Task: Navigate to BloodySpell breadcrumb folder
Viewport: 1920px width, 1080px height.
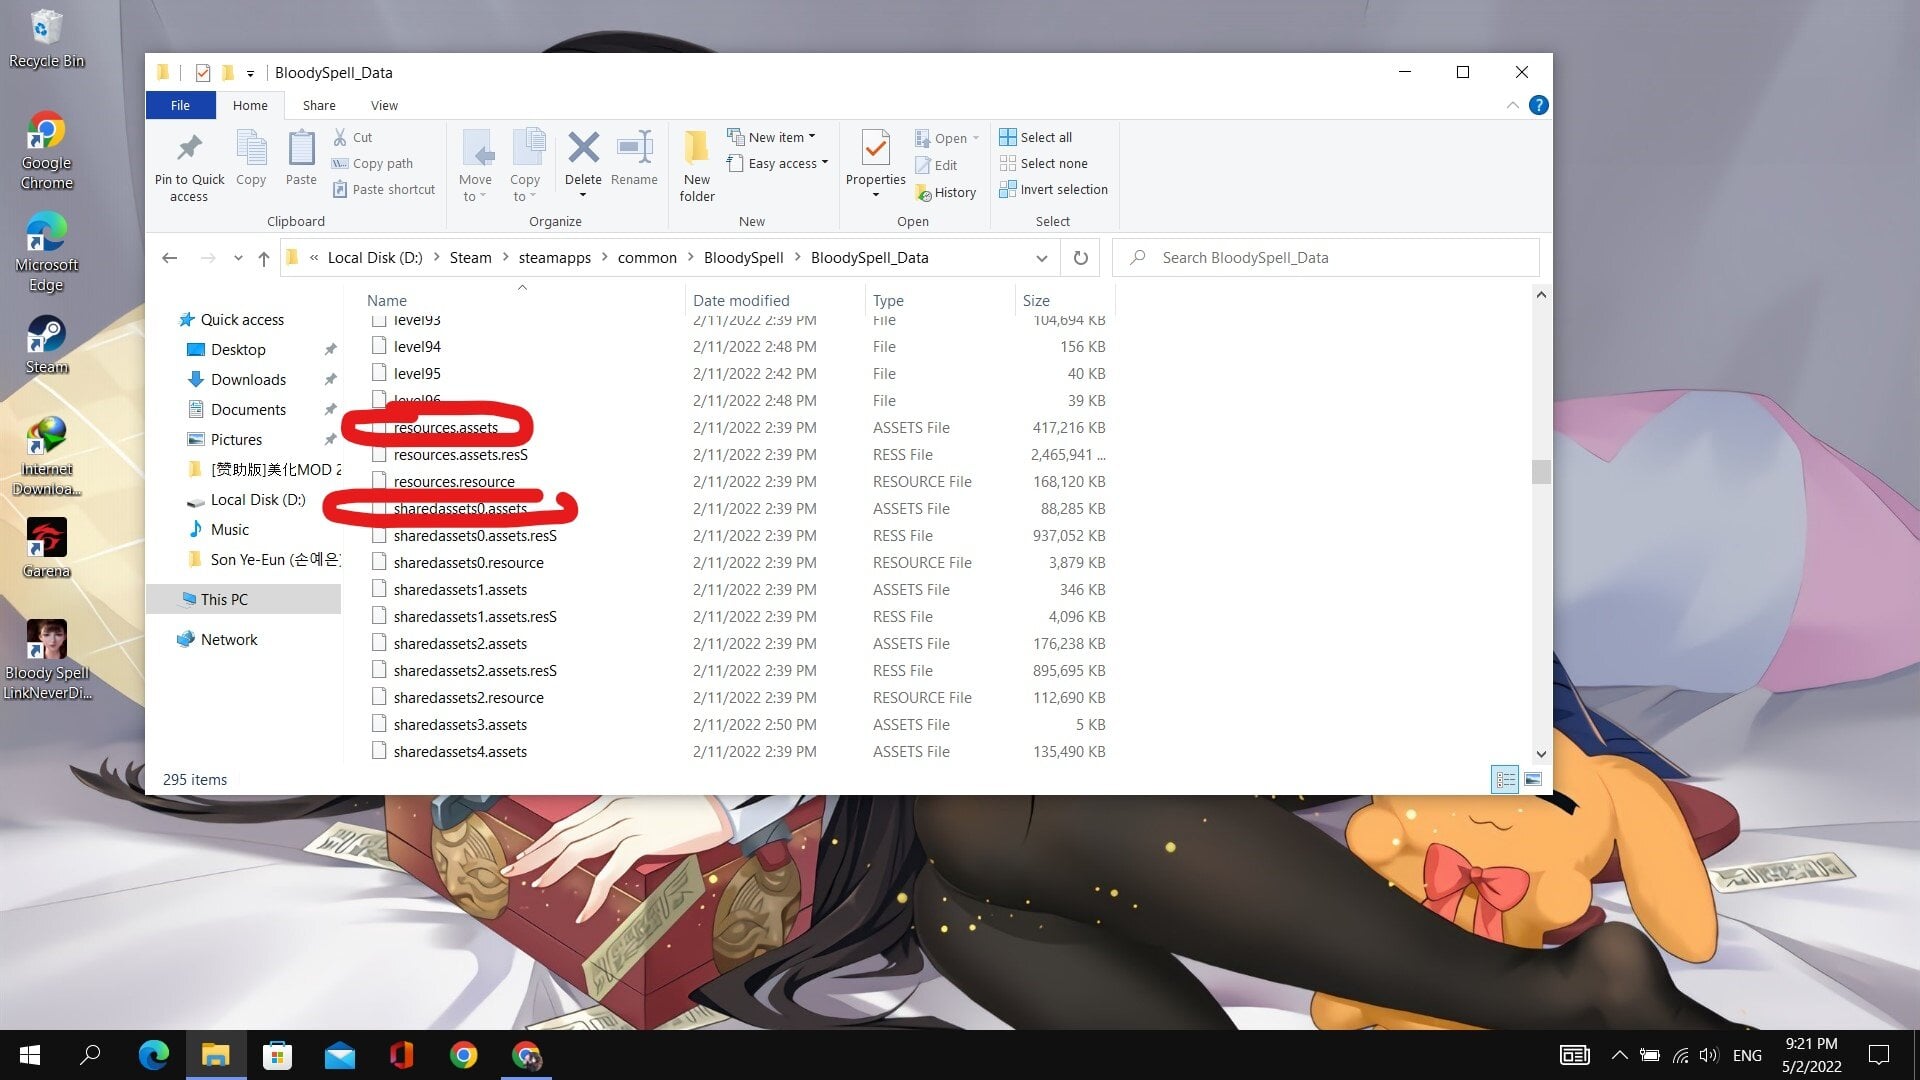Action: click(x=743, y=258)
